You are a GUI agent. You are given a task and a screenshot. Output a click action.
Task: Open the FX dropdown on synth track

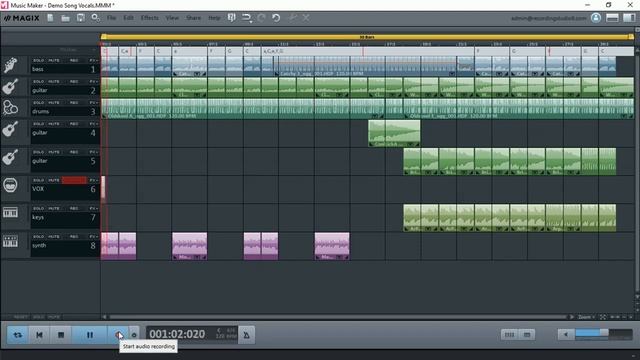click(x=93, y=237)
